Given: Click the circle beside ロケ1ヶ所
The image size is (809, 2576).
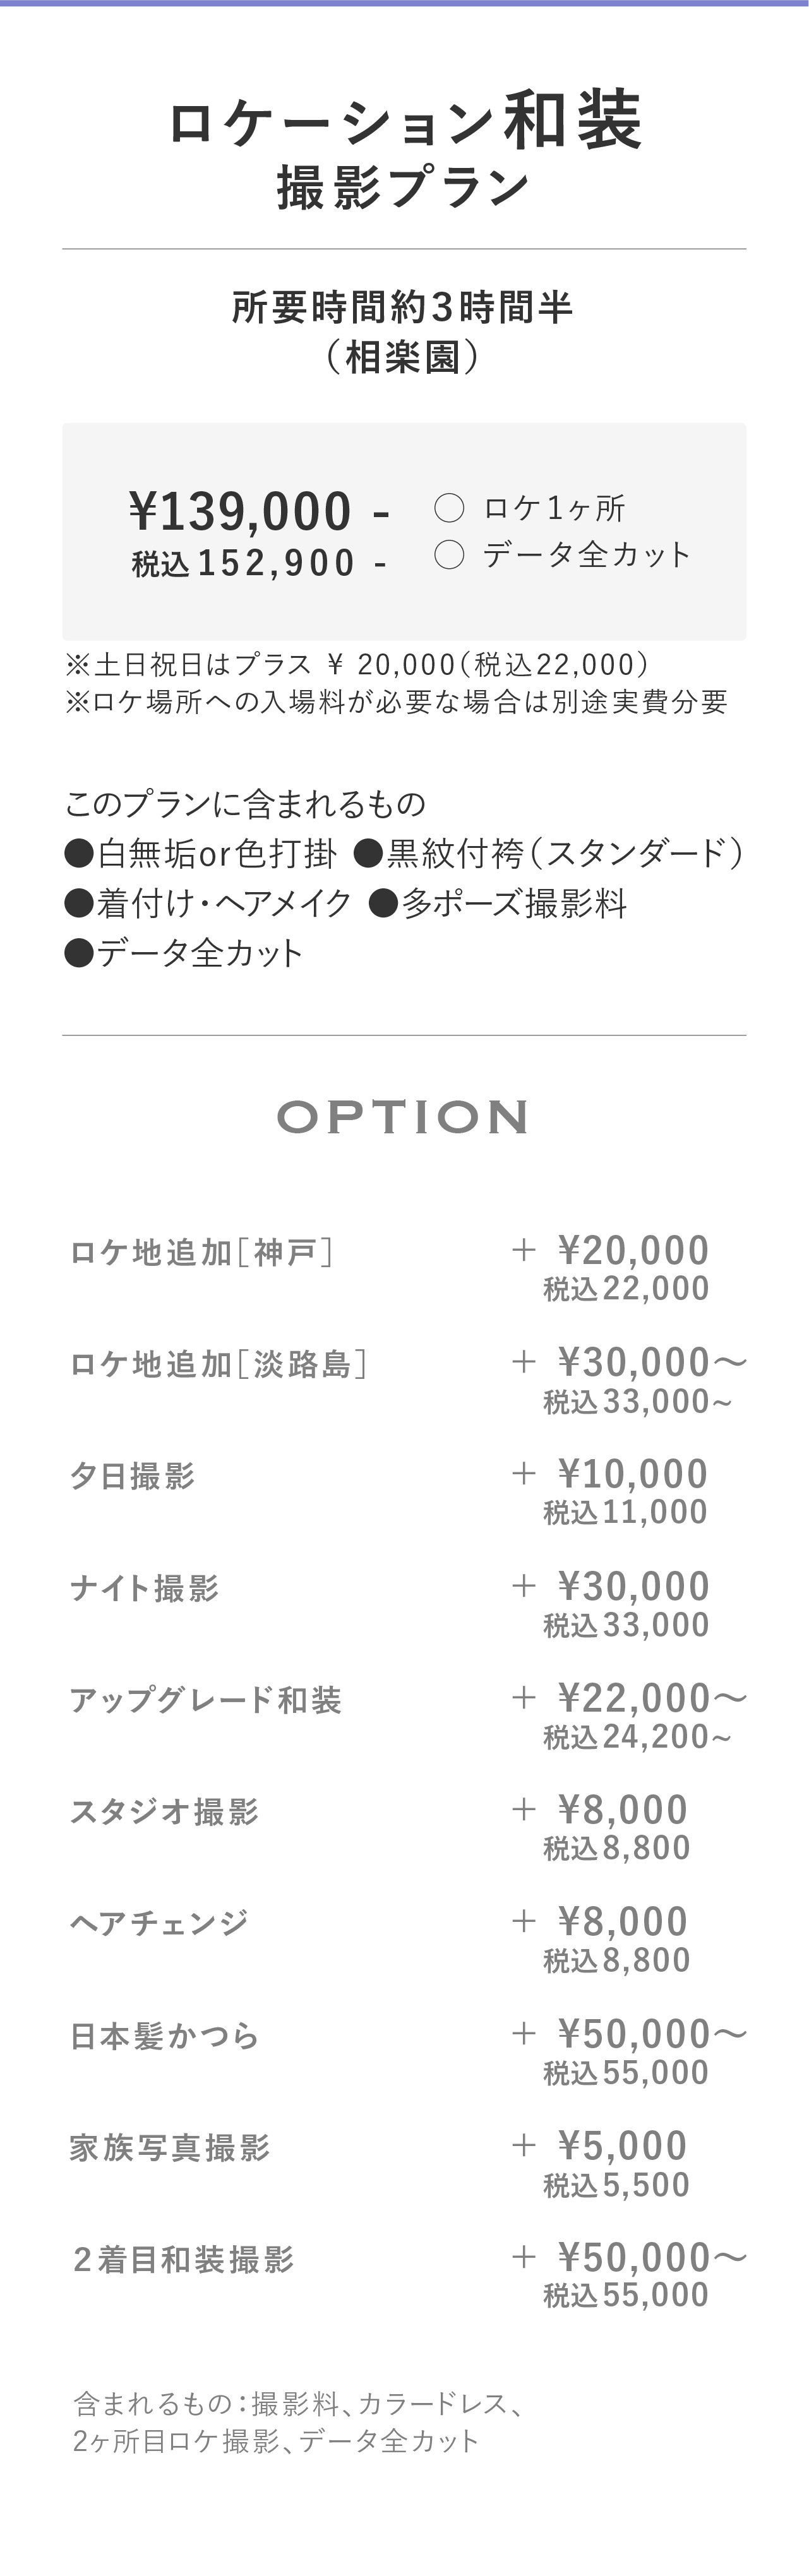Looking at the screenshot, I should [x=449, y=508].
